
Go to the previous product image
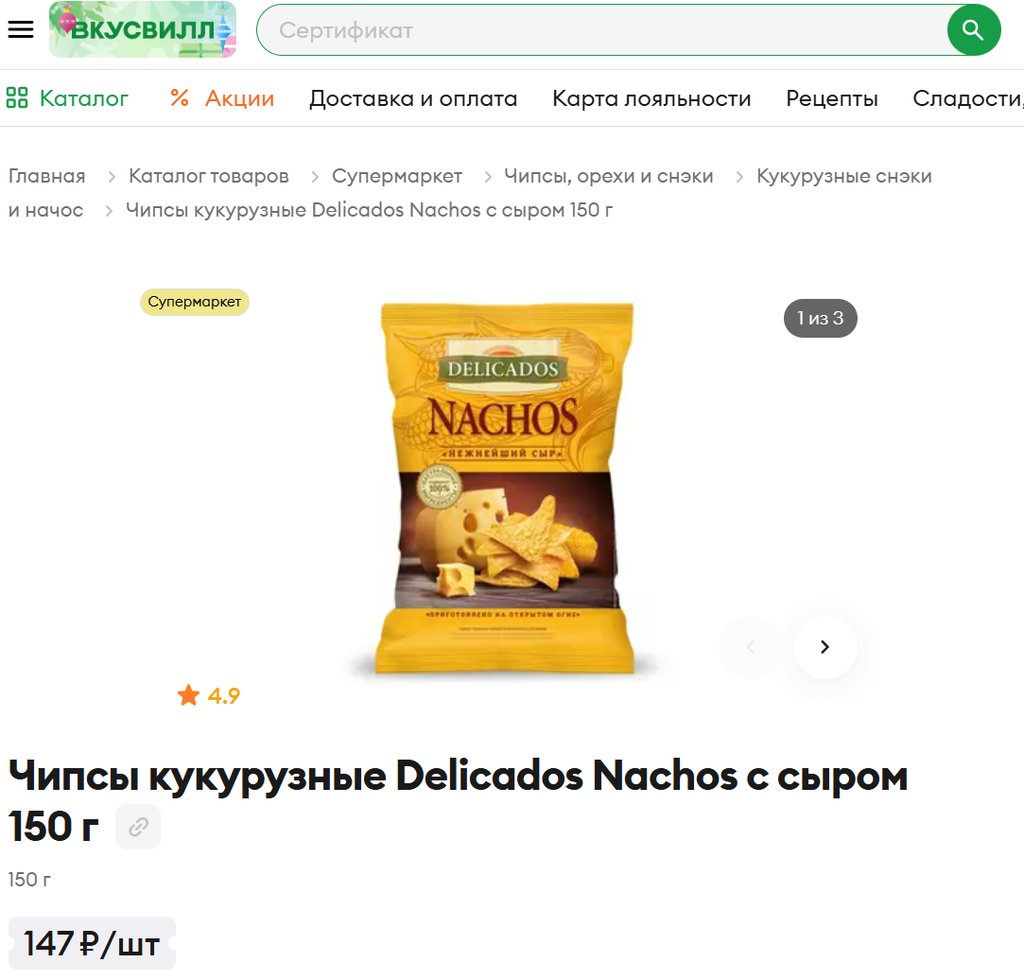(x=751, y=646)
